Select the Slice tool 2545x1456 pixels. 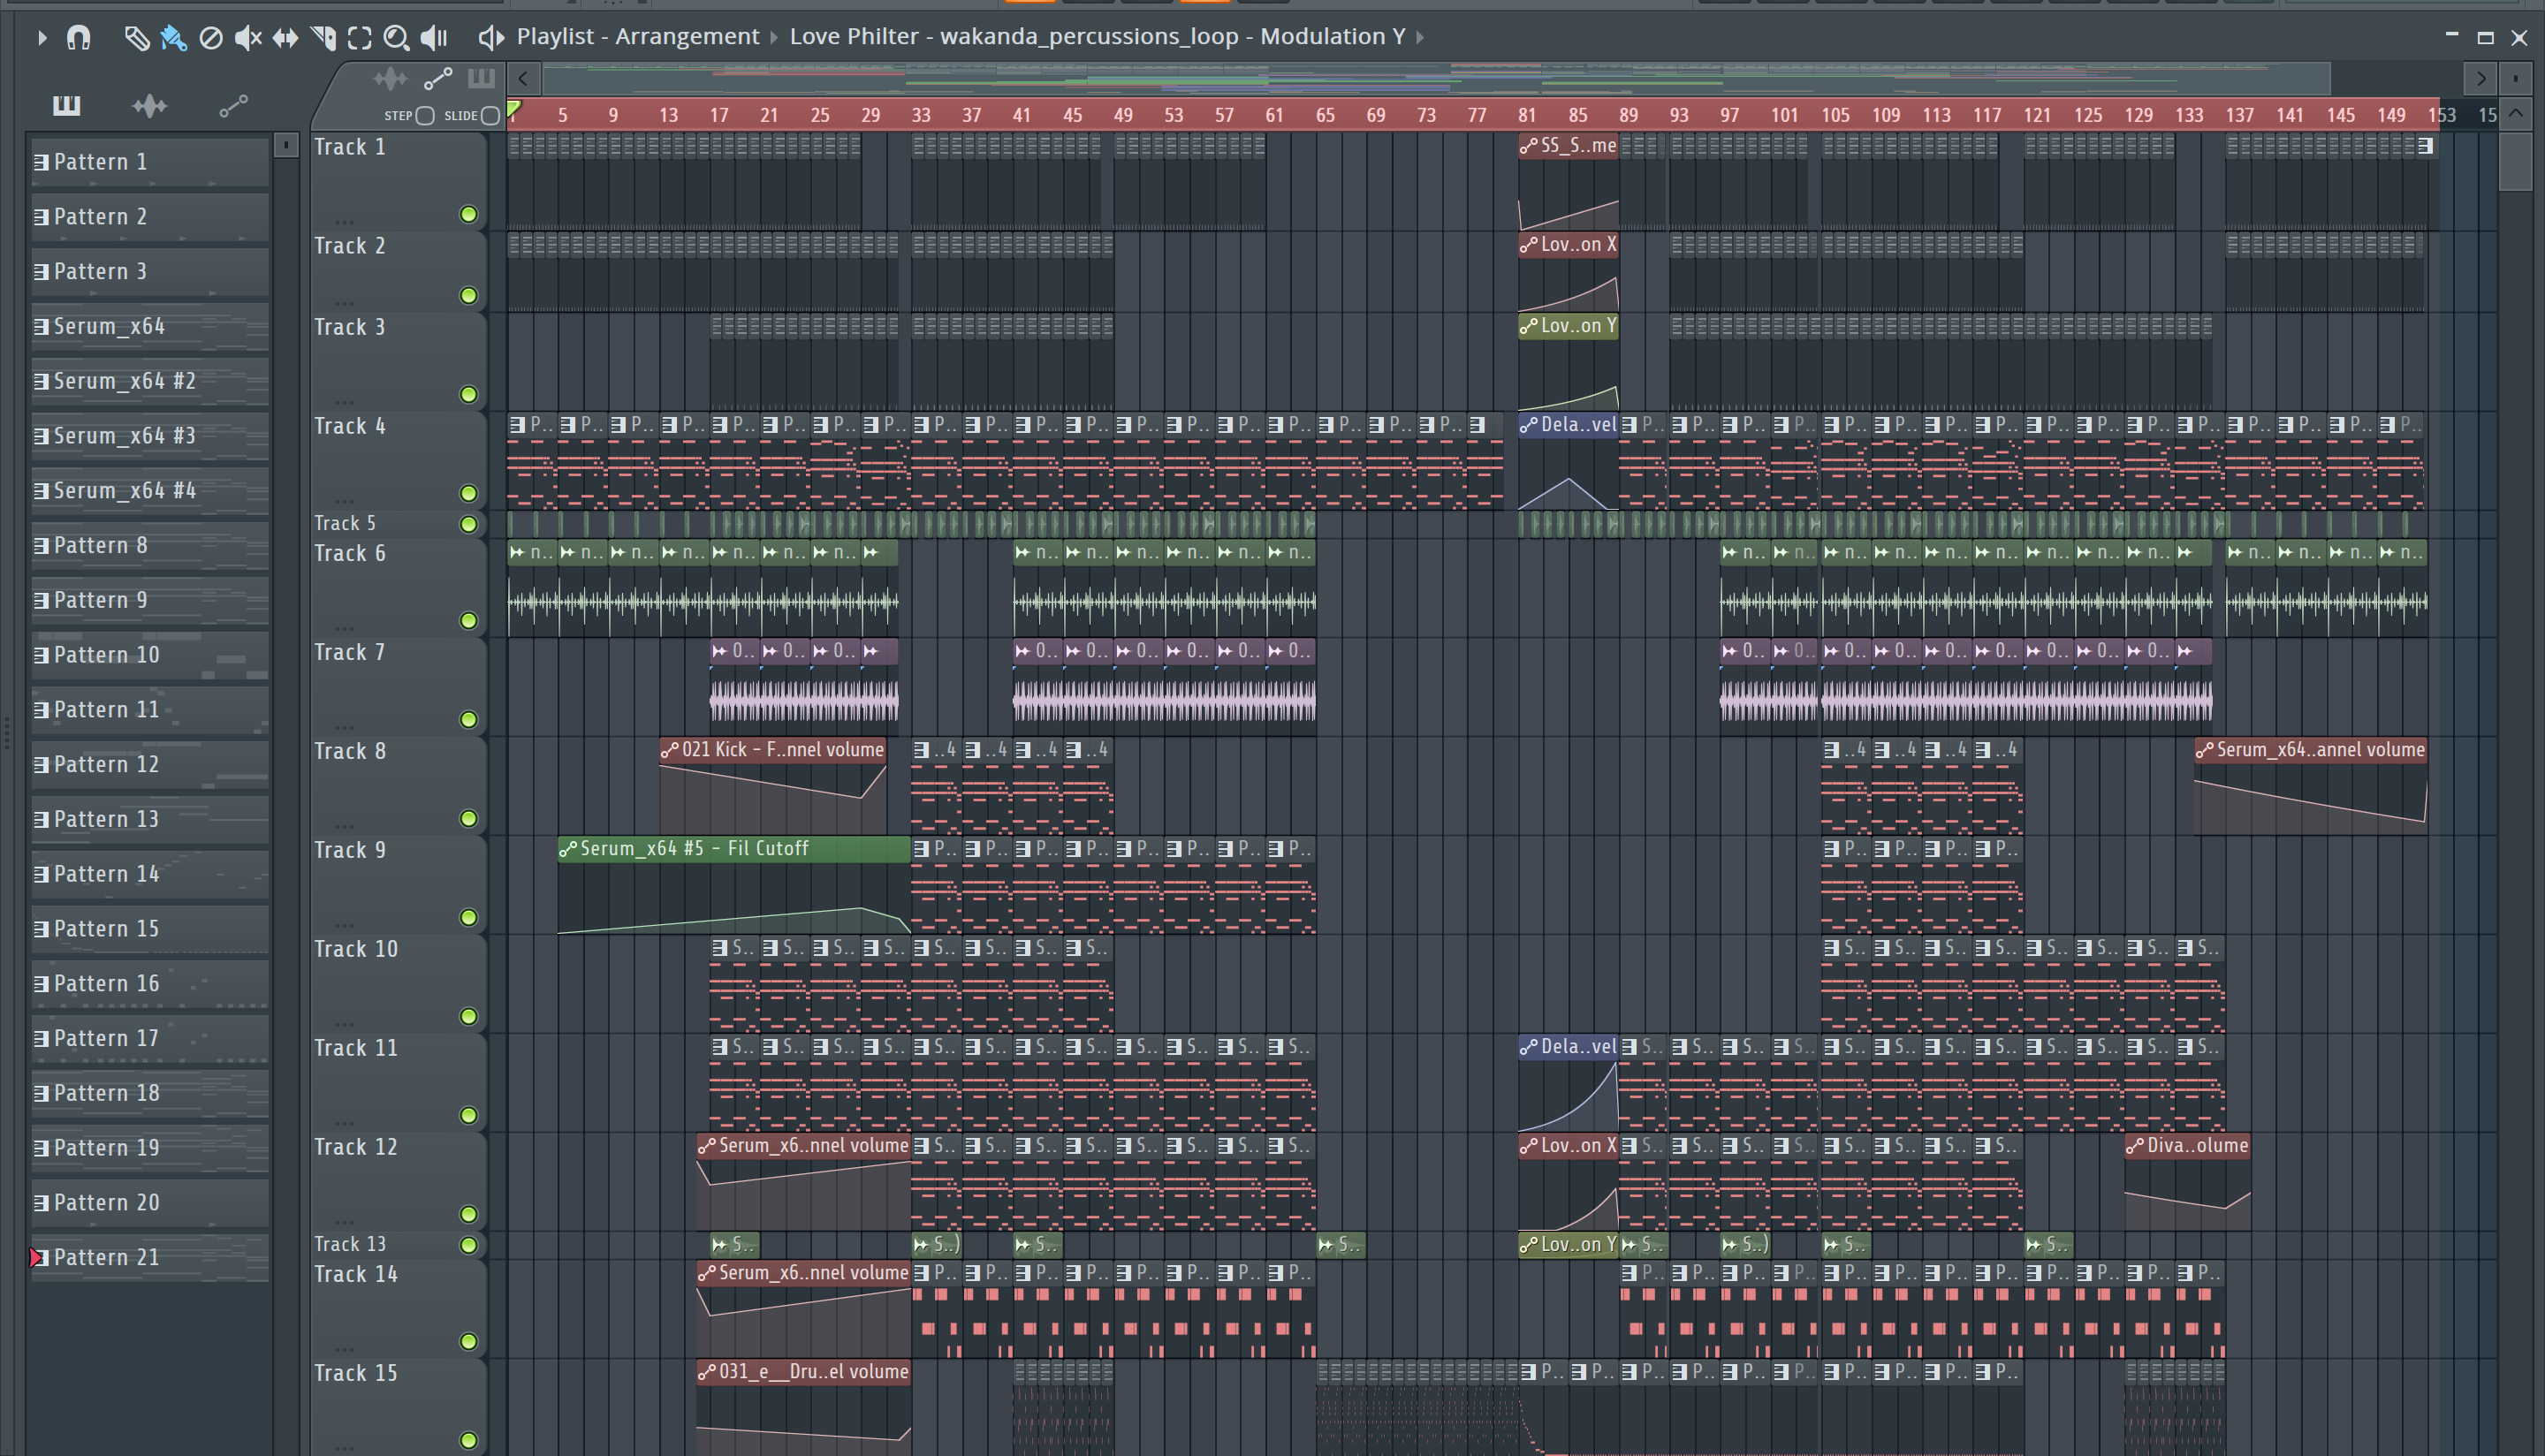point(322,38)
